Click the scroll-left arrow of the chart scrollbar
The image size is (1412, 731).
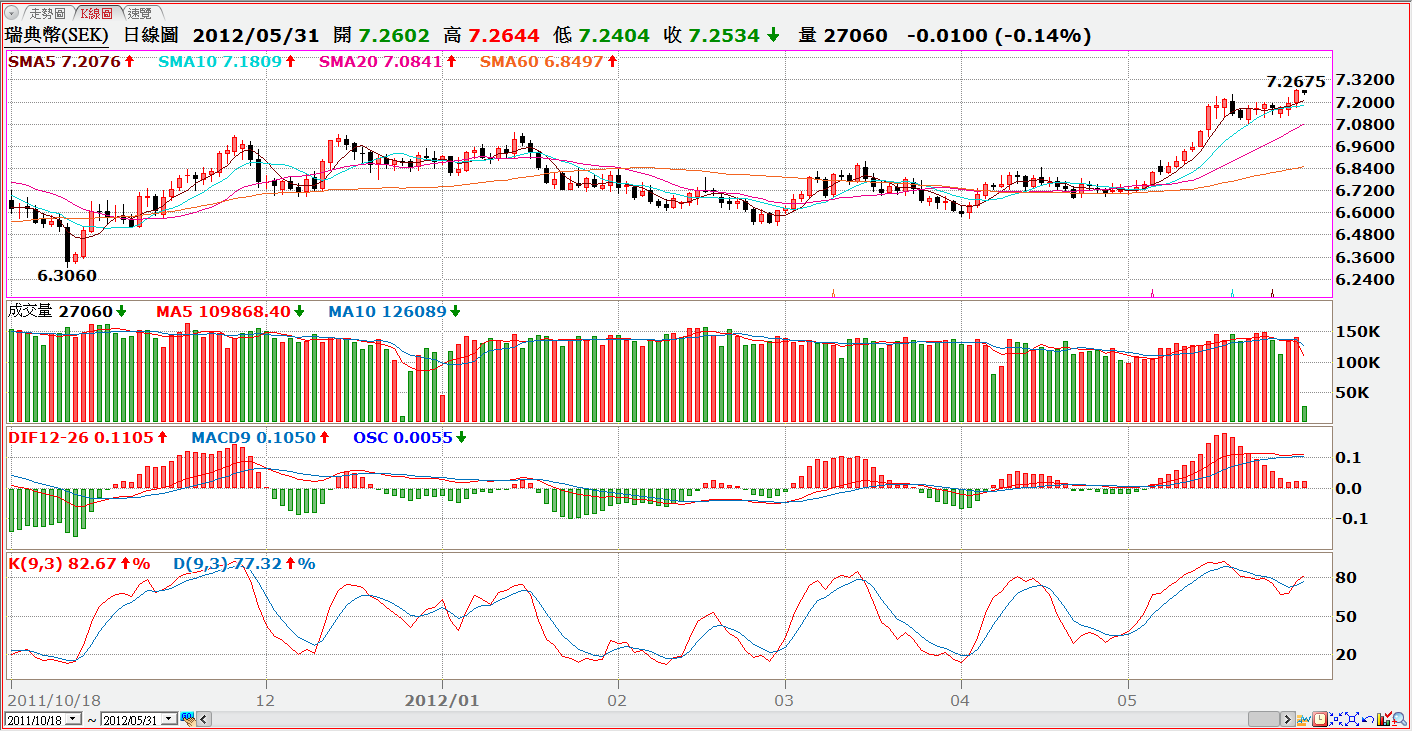pos(204,719)
